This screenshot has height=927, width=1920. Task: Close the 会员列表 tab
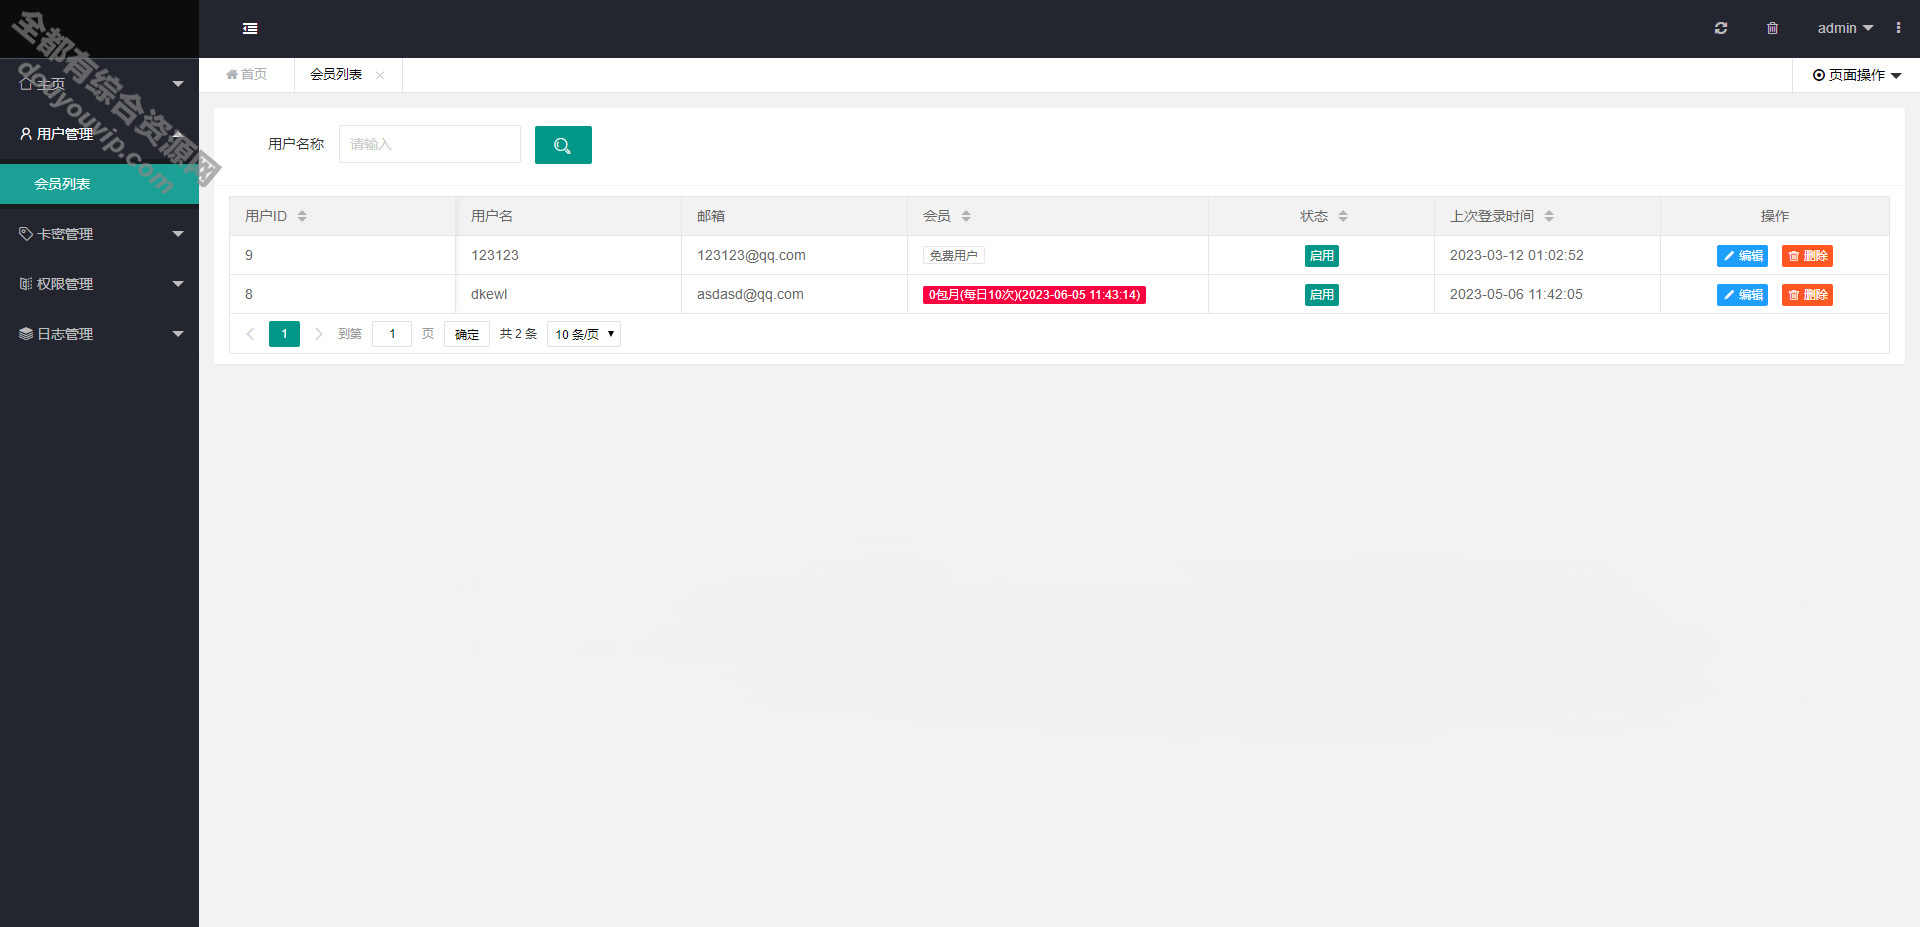(x=380, y=75)
